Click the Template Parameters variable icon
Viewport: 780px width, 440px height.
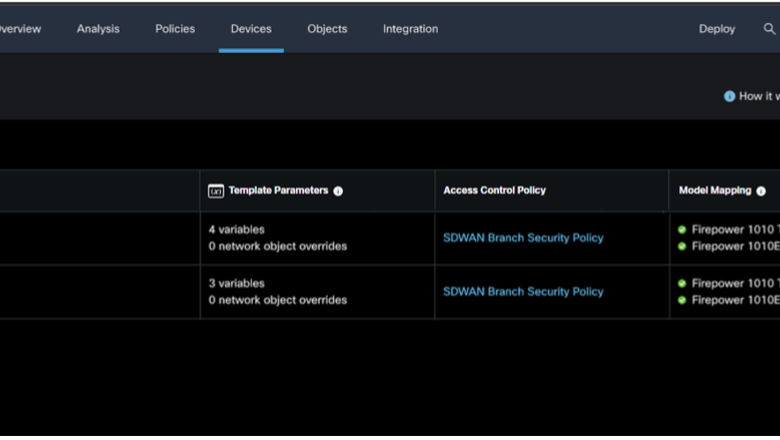click(216, 191)
